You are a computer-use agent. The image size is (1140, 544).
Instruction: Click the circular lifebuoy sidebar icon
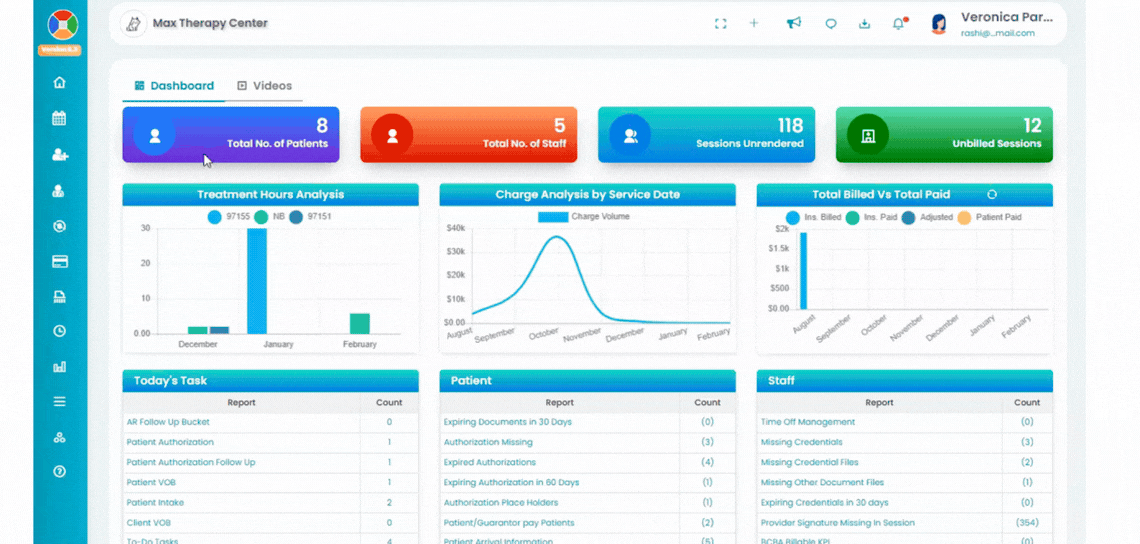tap(60, 226)
